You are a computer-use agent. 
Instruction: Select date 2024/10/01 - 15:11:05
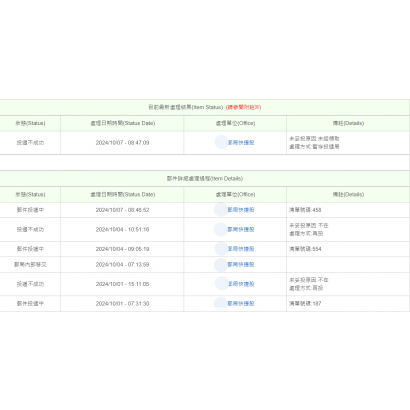click(x=122, y=284)
